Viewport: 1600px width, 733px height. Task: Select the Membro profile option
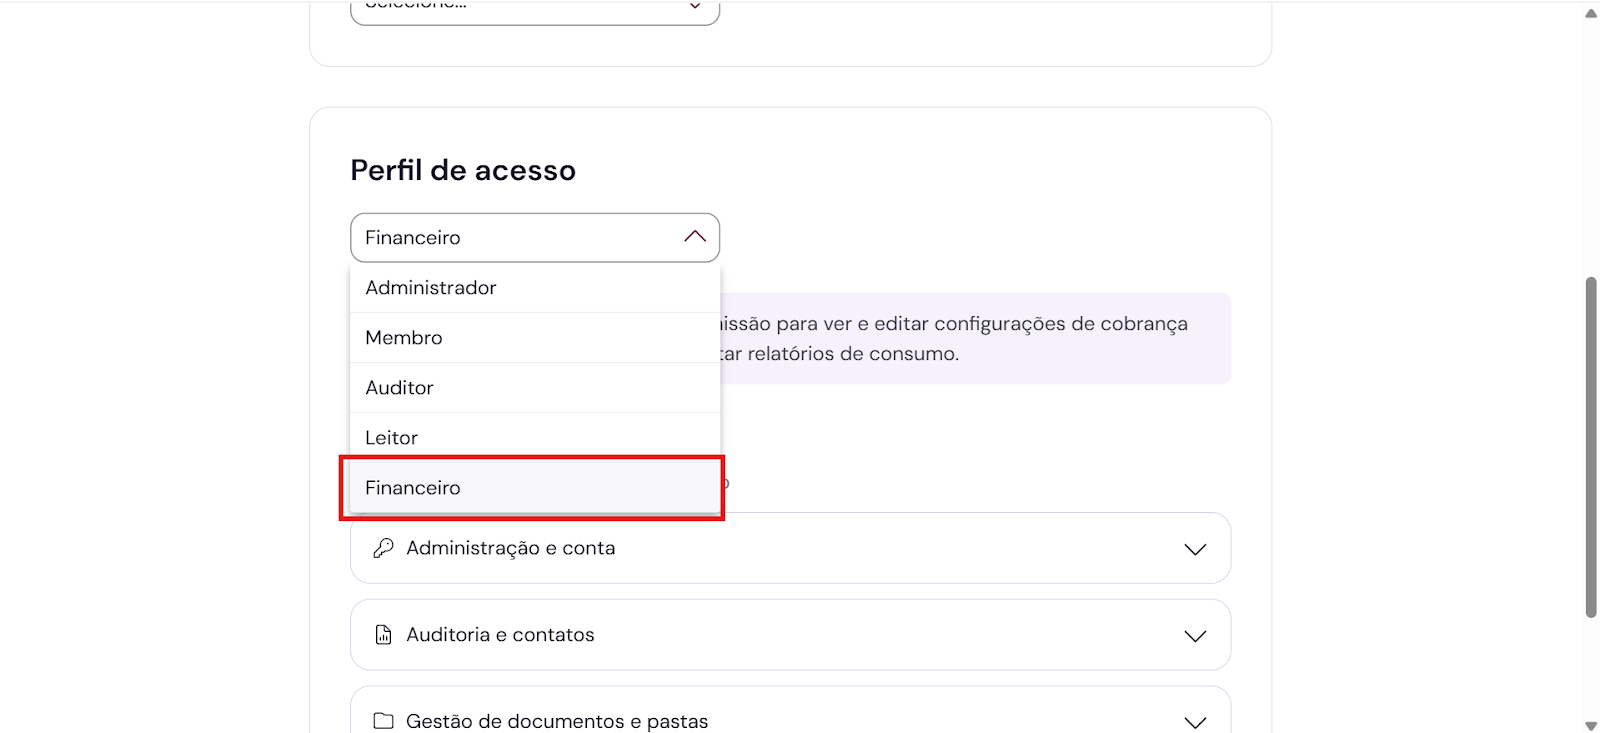pos(404,338)
